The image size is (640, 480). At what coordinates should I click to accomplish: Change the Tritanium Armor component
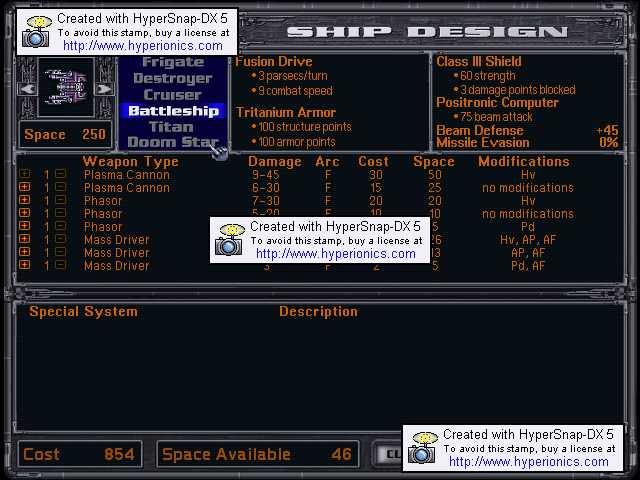(x=286, y=112)
